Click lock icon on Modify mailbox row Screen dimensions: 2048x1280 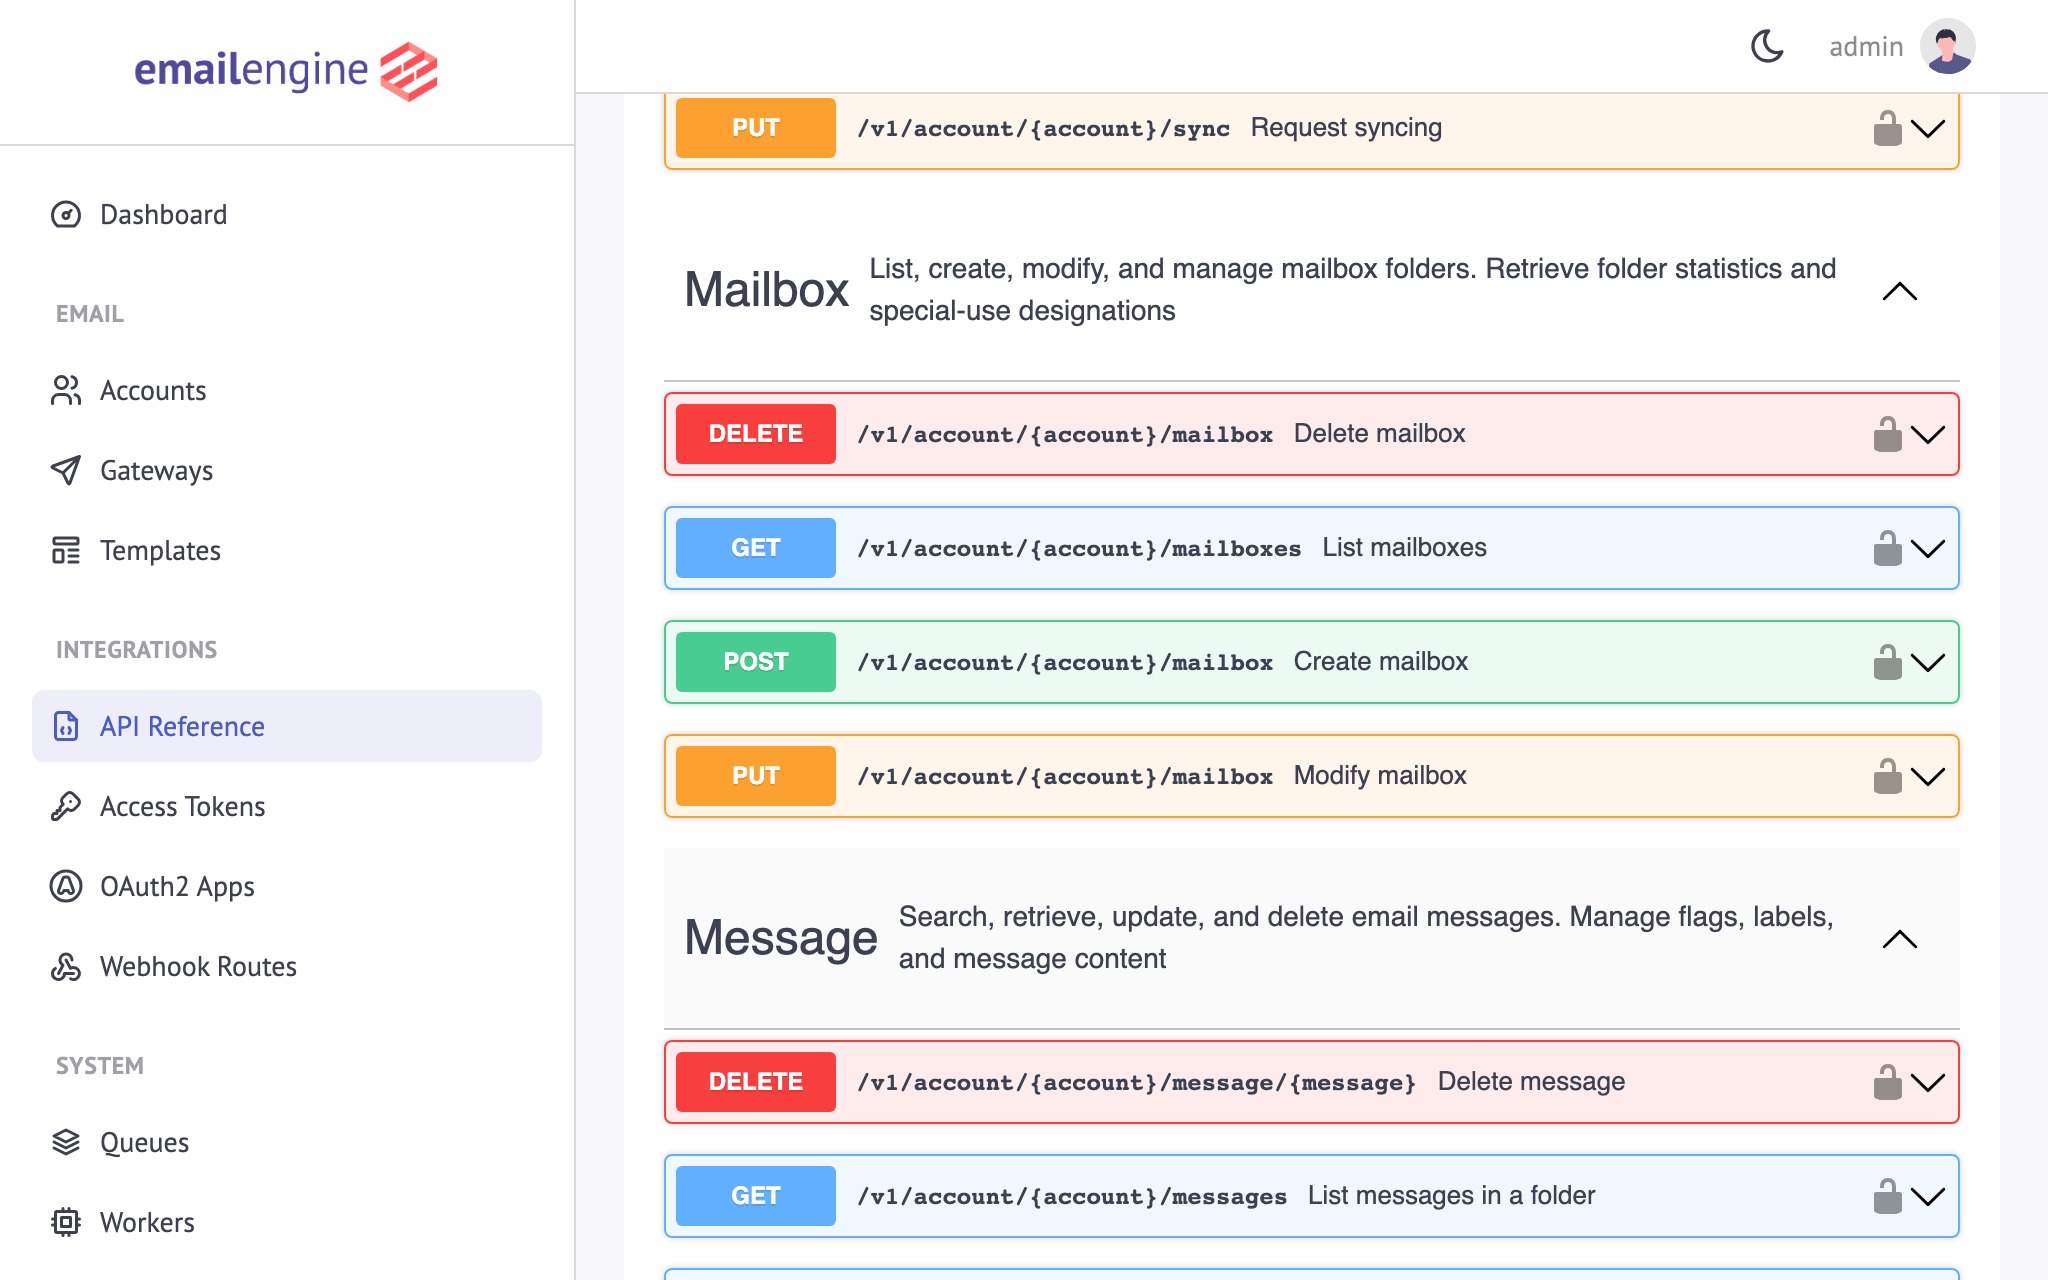[x=1887, y=776]
